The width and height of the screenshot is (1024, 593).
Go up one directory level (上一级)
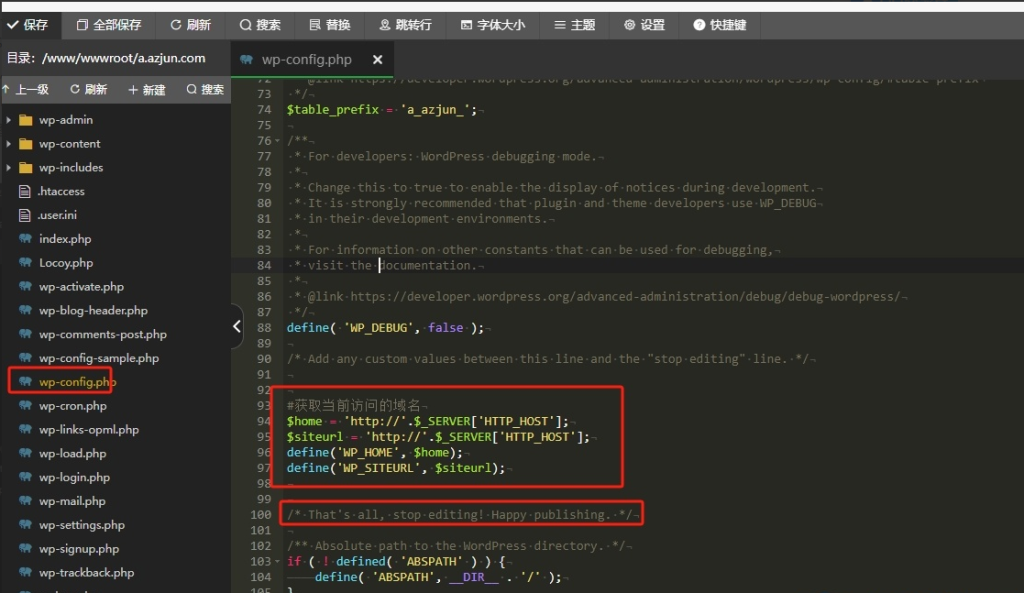coord(25,90)
